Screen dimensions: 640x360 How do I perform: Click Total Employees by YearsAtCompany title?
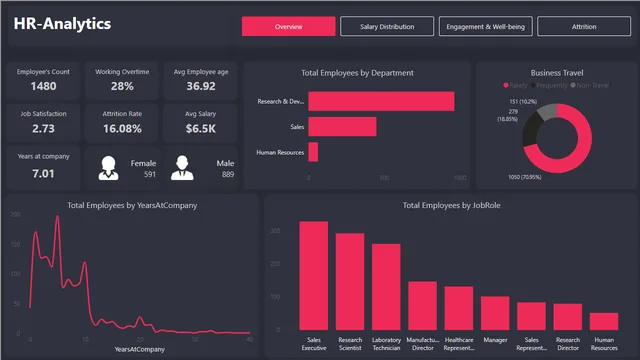[132, 205]
